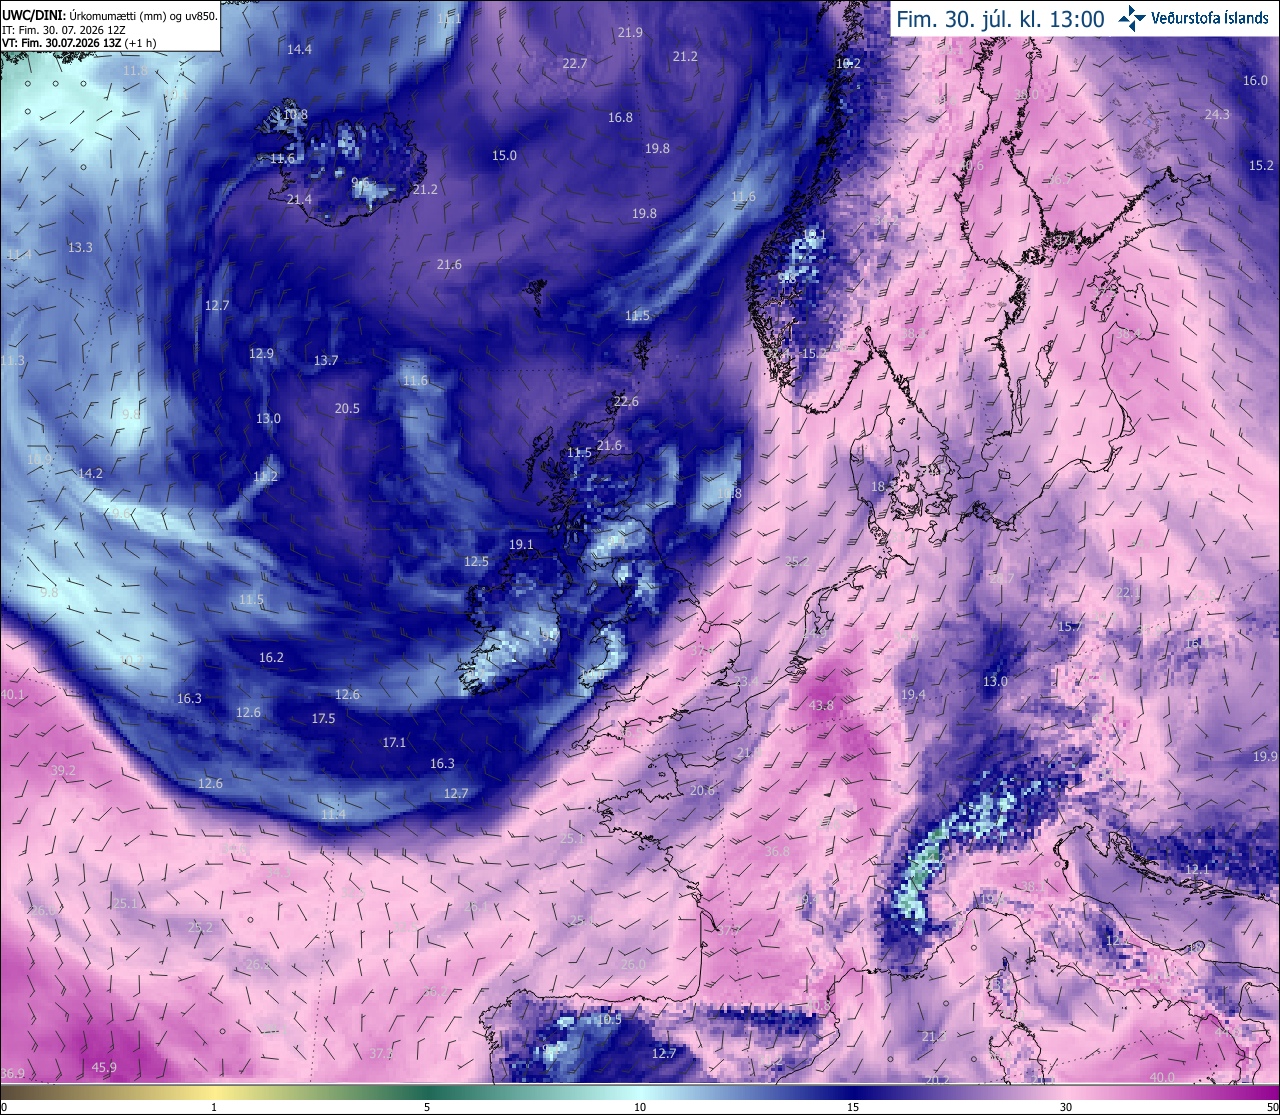Click the Veðurstofa Íslands name text
Viewport: 1280px width, 1115px height.
click(x=1210, y=18)
